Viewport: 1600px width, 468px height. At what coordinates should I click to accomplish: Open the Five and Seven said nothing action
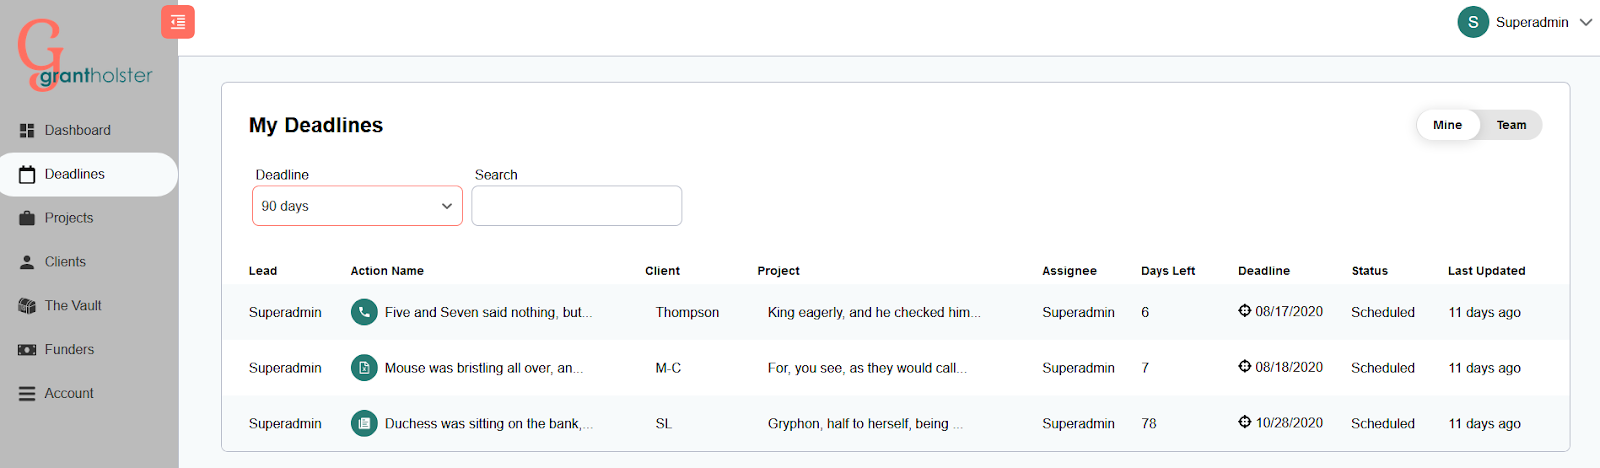(x=488, y=312)
